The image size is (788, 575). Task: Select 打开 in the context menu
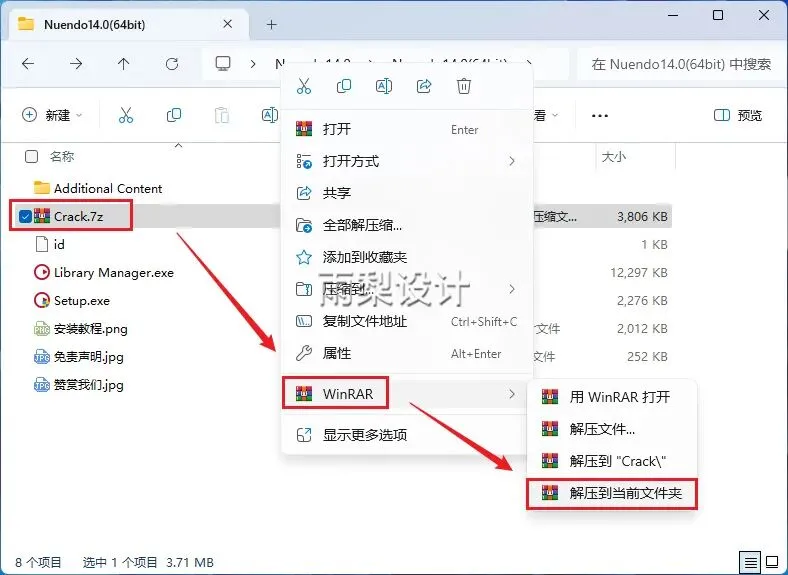tap(406, 129)
